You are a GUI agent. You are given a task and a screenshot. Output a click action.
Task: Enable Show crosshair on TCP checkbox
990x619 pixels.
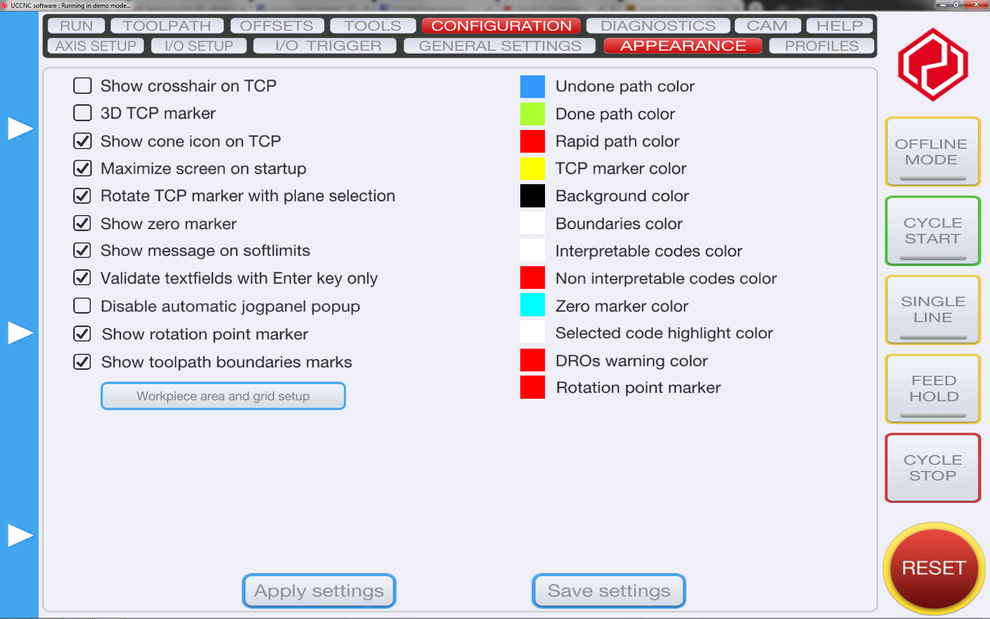click(x=83, y=86)
